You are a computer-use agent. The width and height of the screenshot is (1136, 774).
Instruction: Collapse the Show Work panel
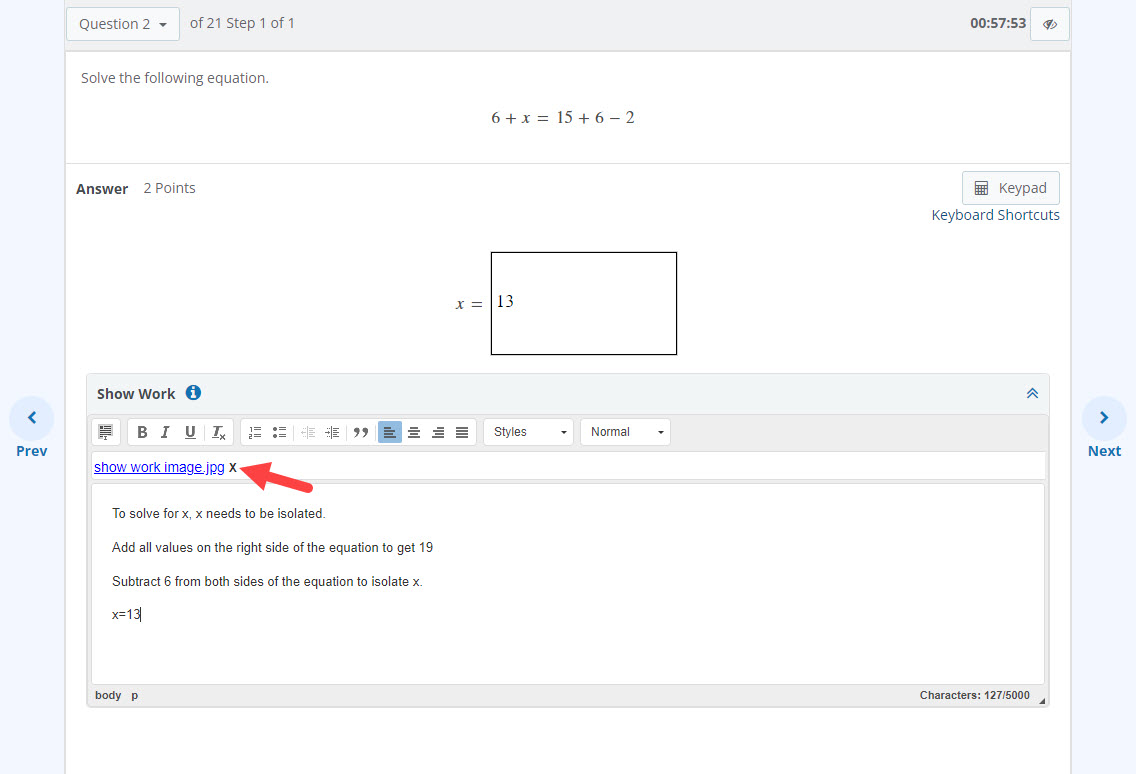(1032, 394)
